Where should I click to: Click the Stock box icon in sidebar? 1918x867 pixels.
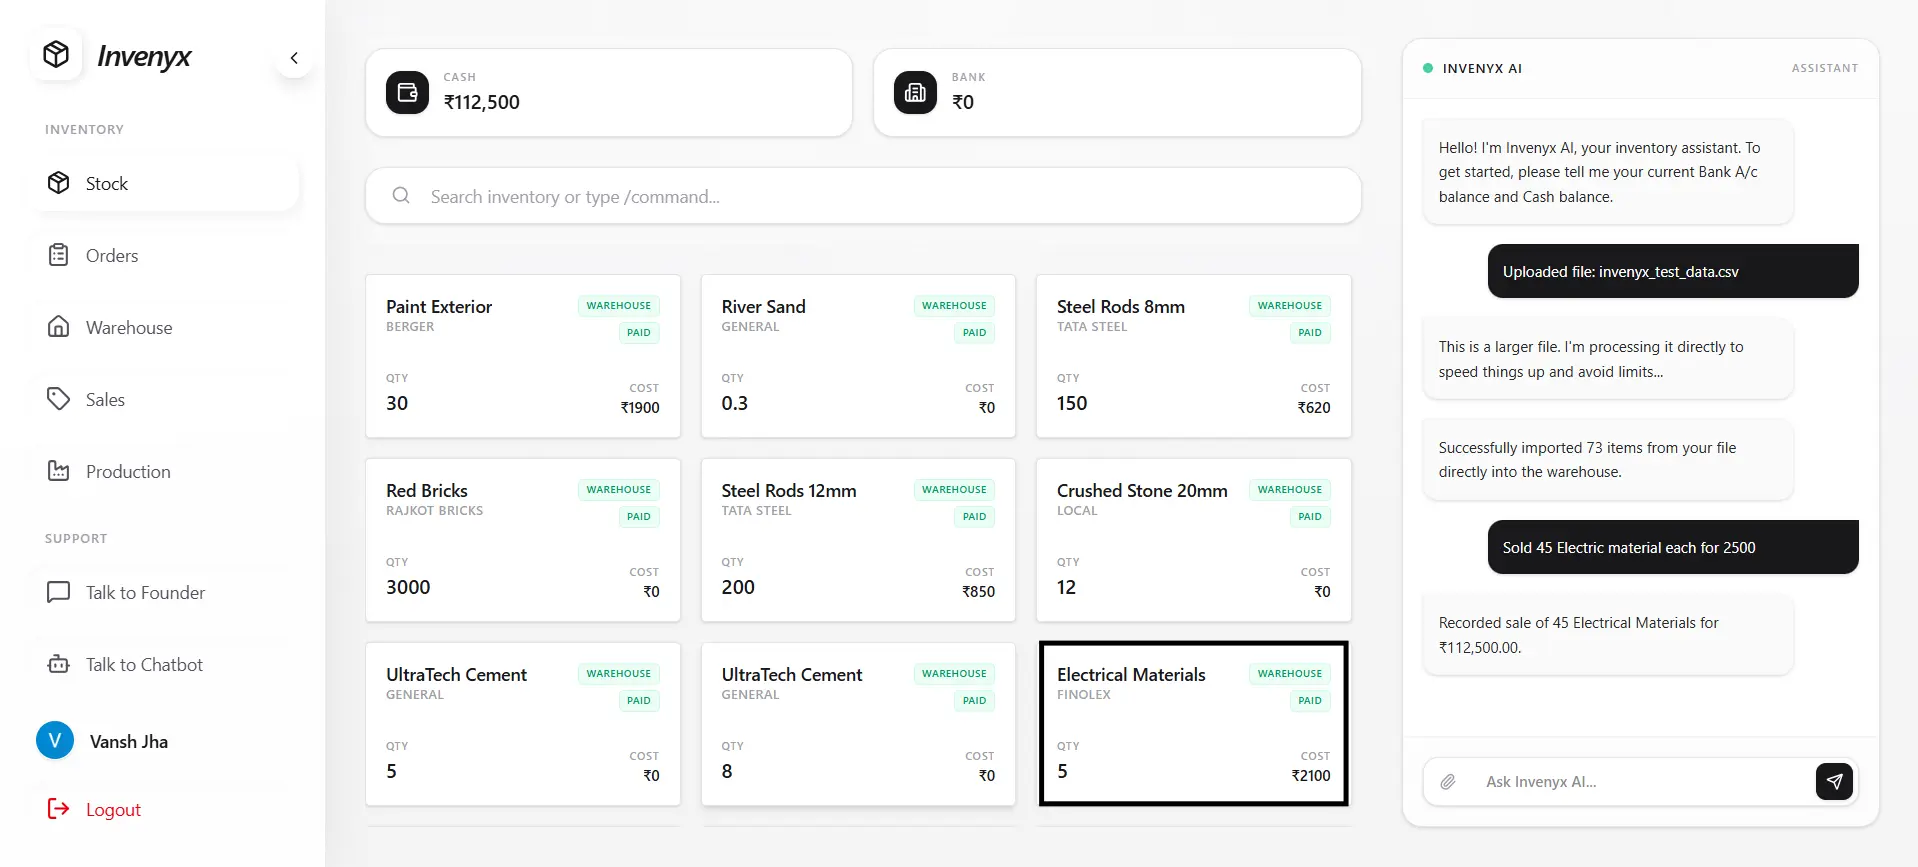[59, 183]
